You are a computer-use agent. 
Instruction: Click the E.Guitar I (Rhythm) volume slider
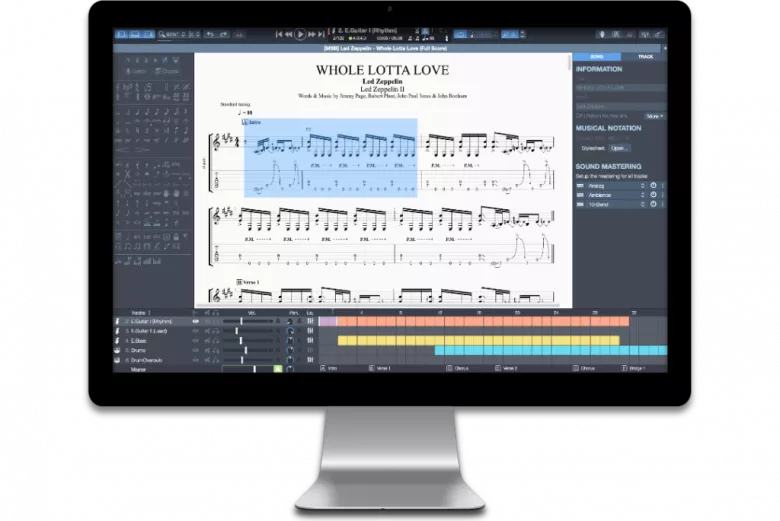247,321
